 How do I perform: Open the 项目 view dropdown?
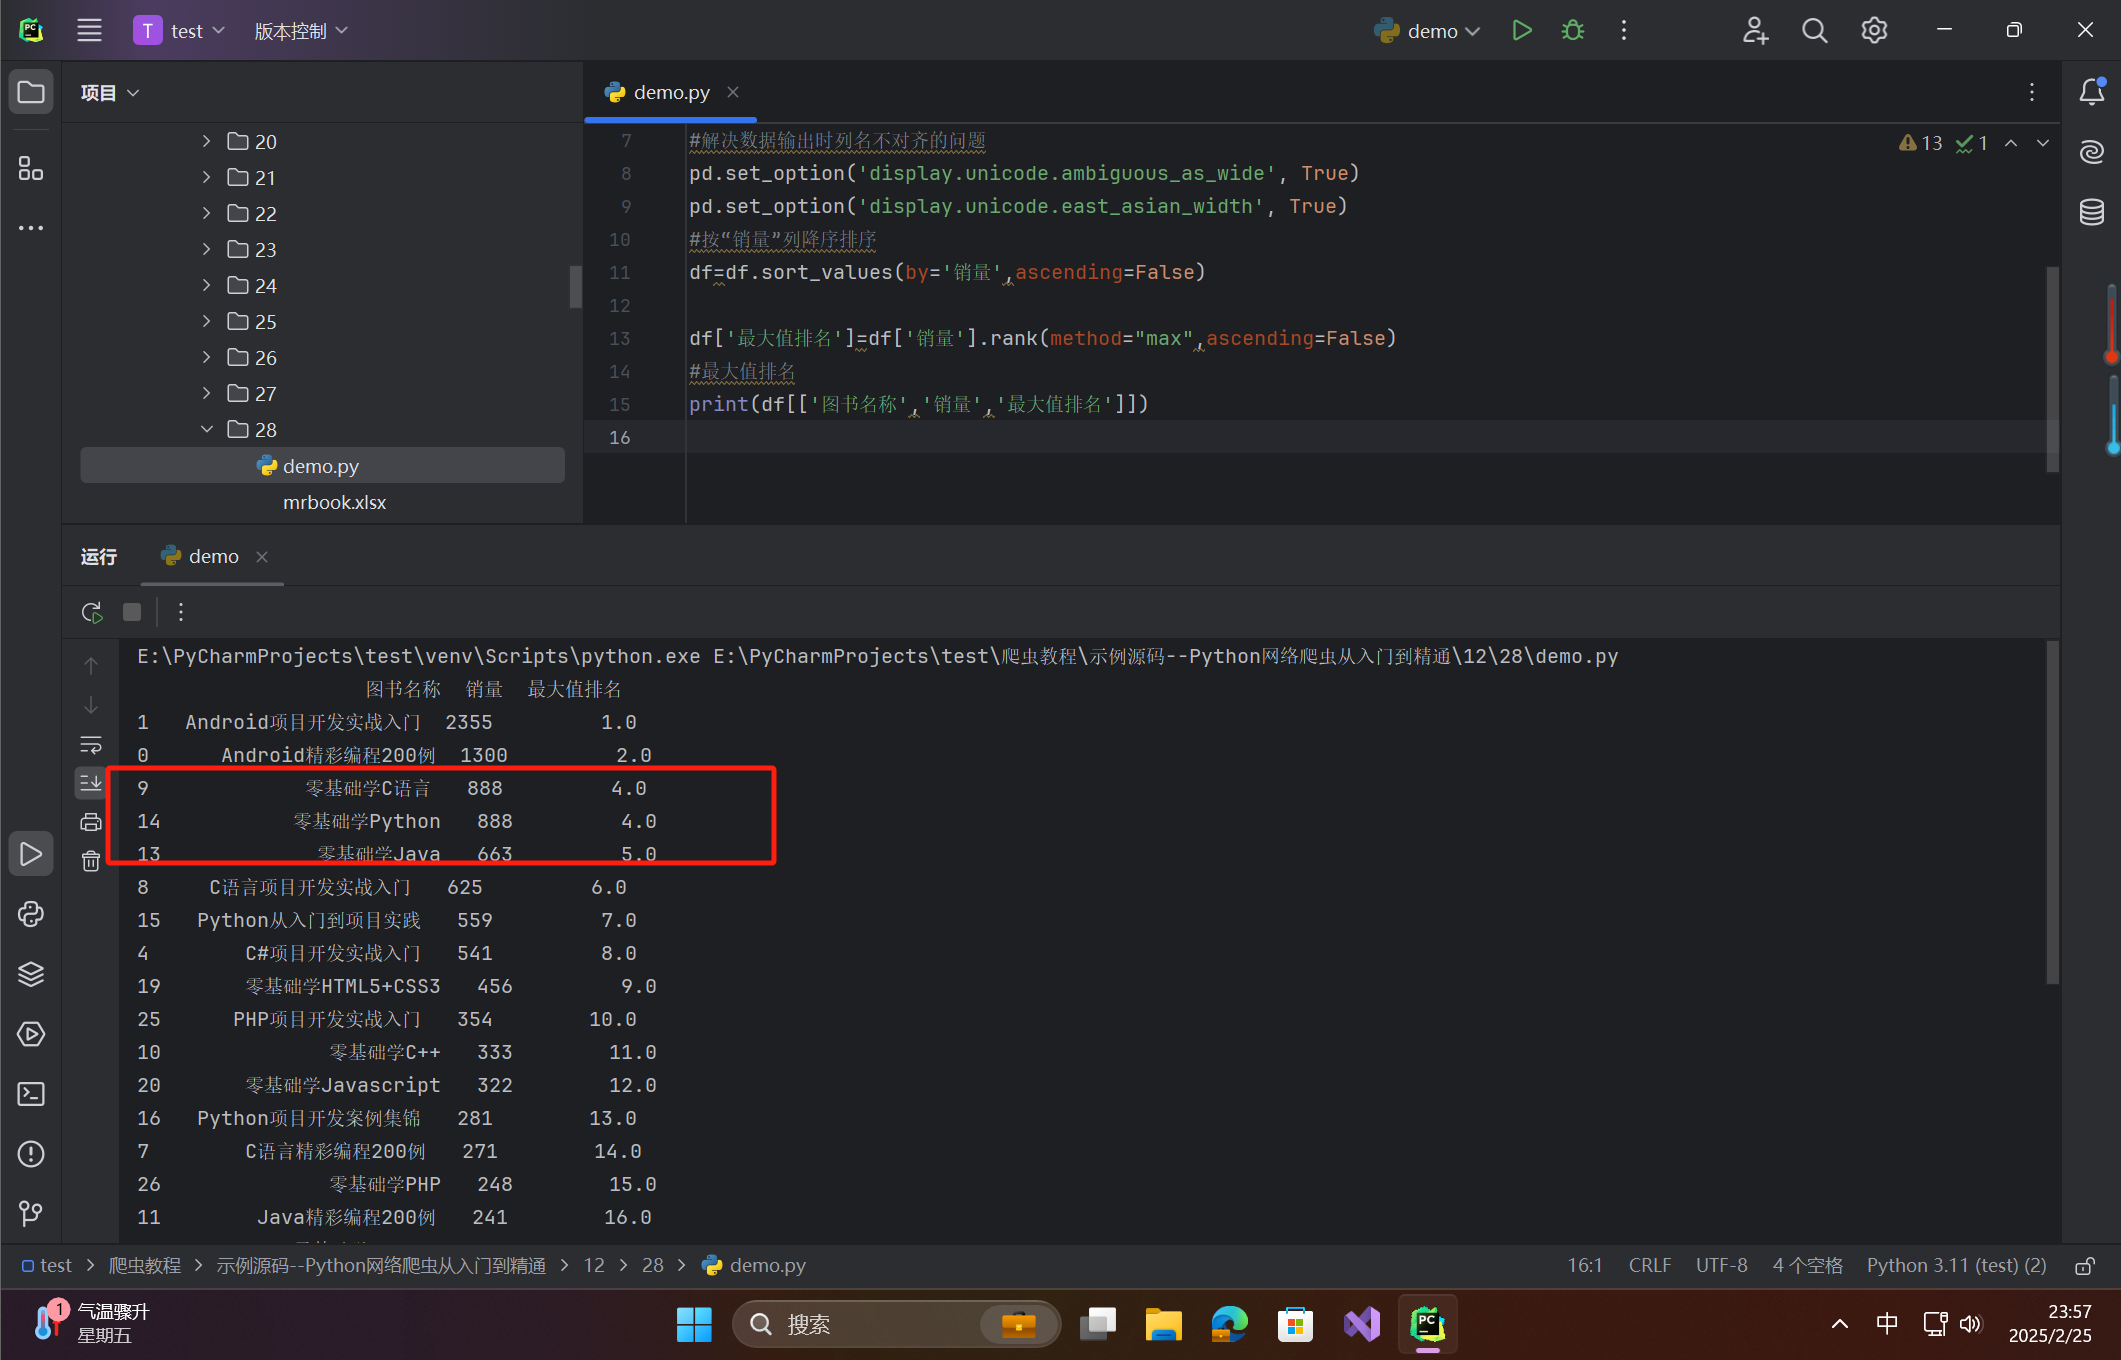tap(110, 92)
